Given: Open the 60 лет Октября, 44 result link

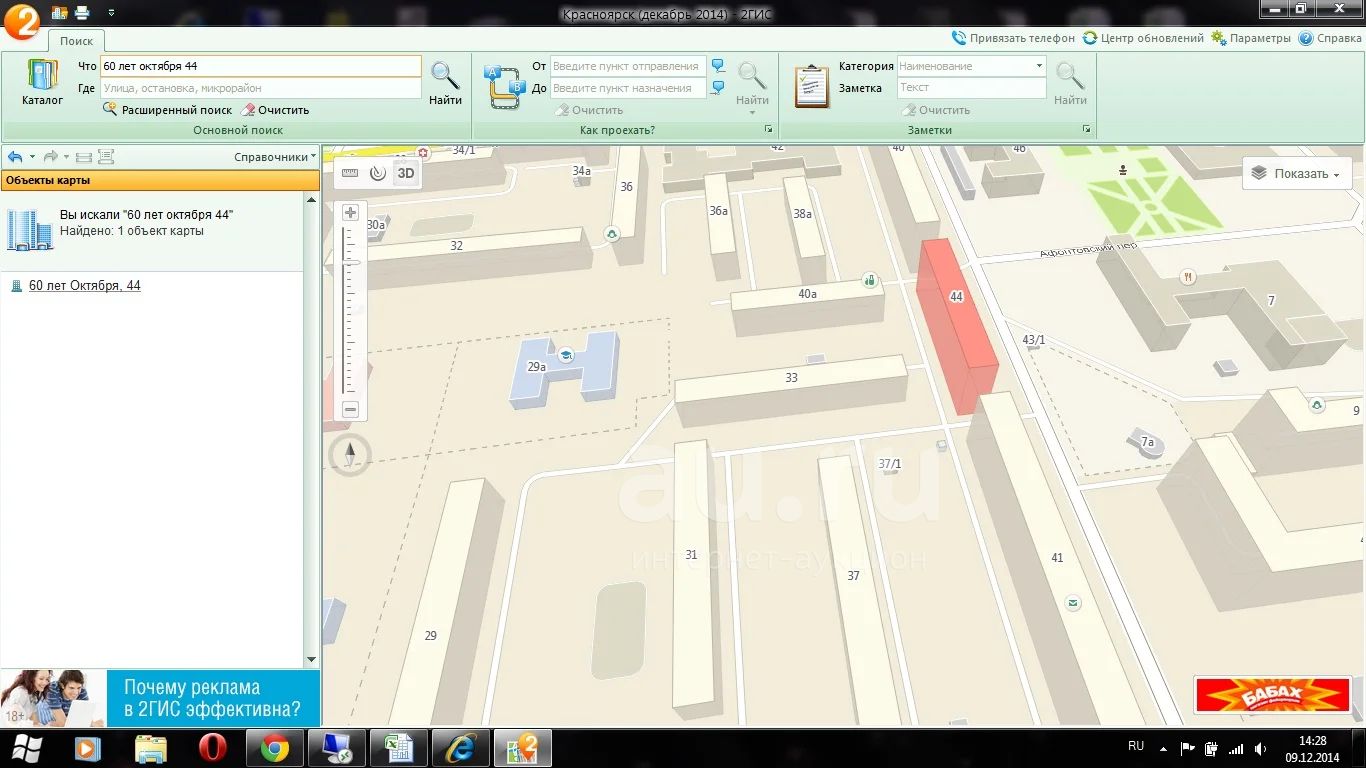Looking at the screenshot, I should pyautogui.click(x=85, y=286).
